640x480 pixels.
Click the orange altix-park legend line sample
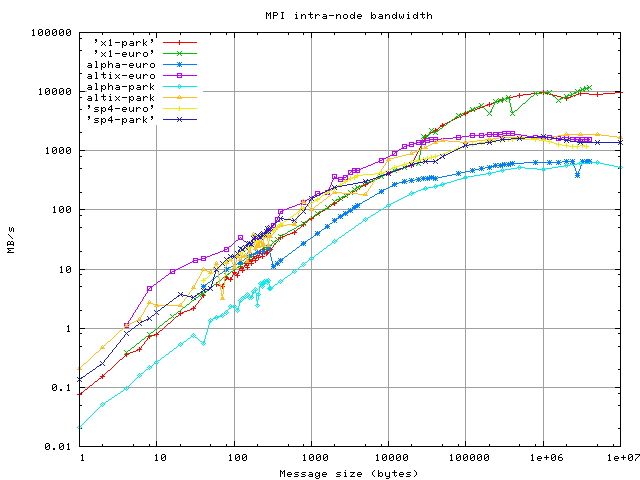[180, 98]
